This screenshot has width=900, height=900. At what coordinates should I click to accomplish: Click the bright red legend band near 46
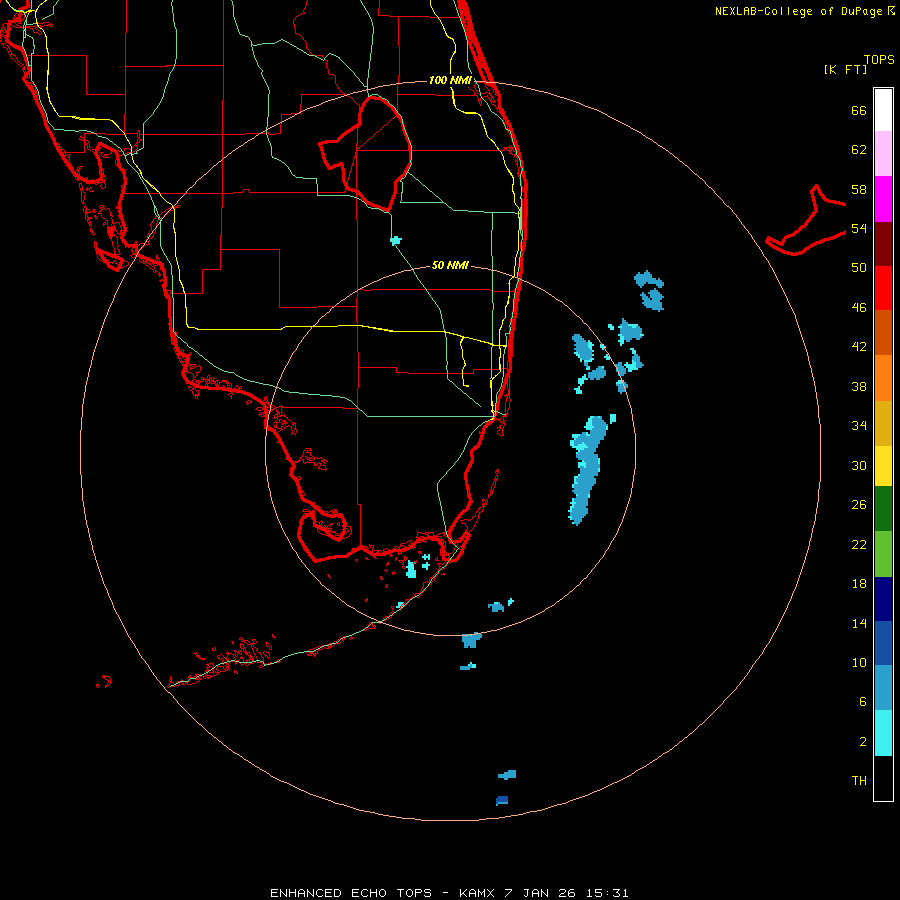click(x=883, y=288)
